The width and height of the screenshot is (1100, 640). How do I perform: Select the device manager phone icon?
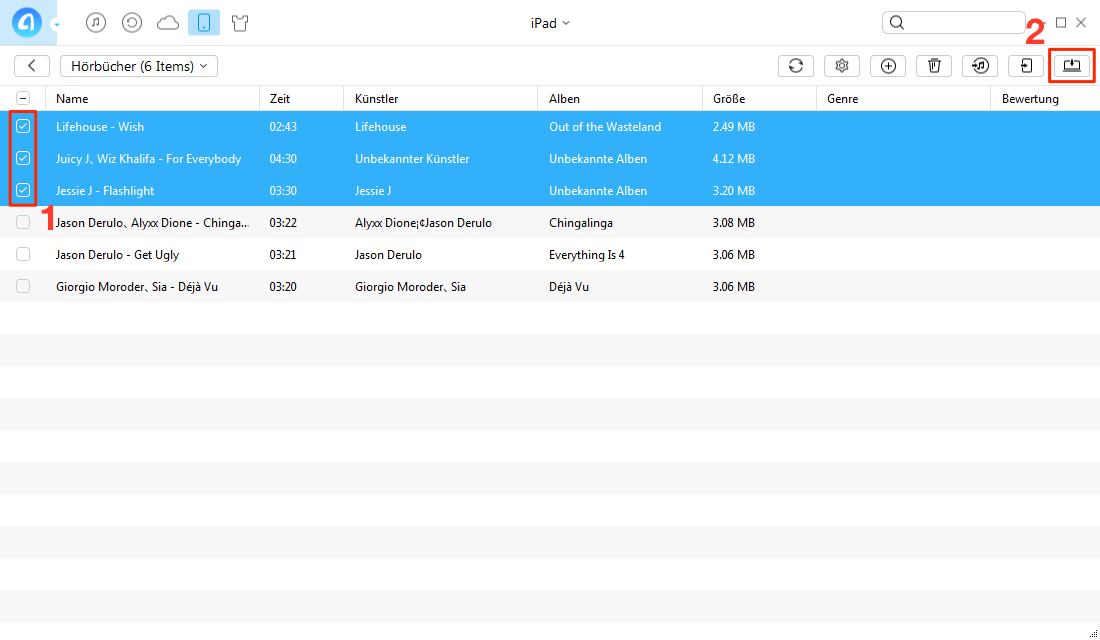pos(203,23)
